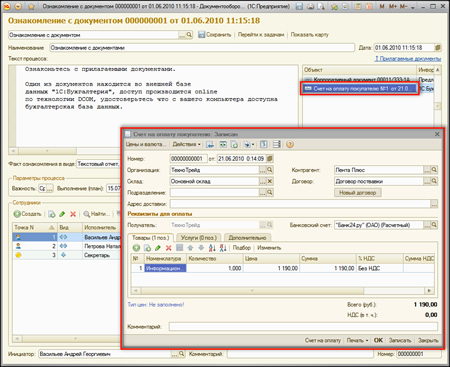This screenshot has height=367, width=450.
Task: Select Счет на оплату покупателю row
Action: coord(360,89)
